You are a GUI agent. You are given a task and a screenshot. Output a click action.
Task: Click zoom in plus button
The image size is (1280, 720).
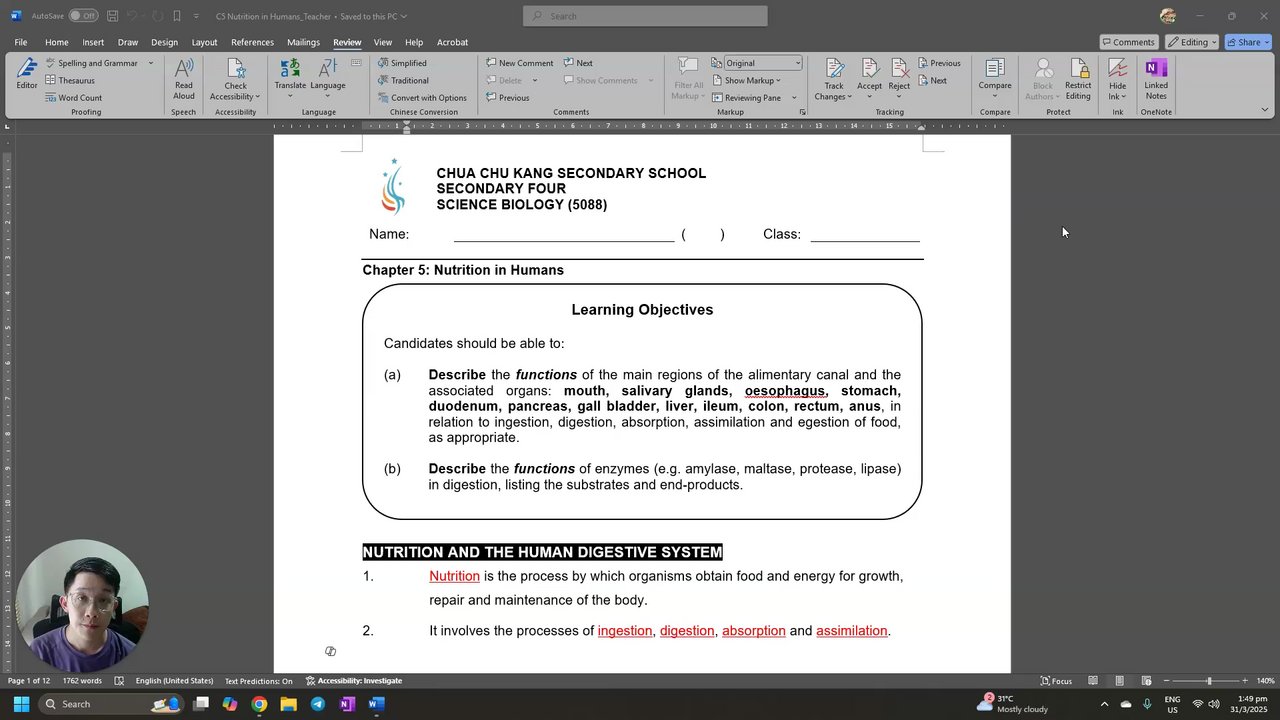[x=1246, y=681]
